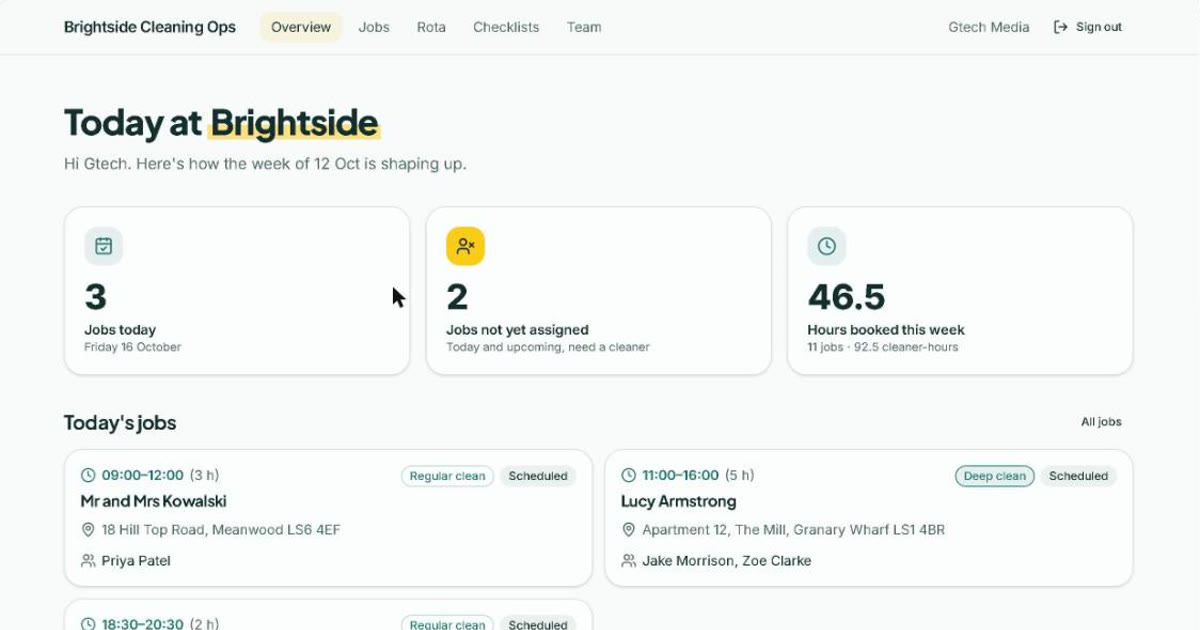
Task: Click address Apartment 12, The Mill, Granary Wharf
Action: tap(793, 530)
